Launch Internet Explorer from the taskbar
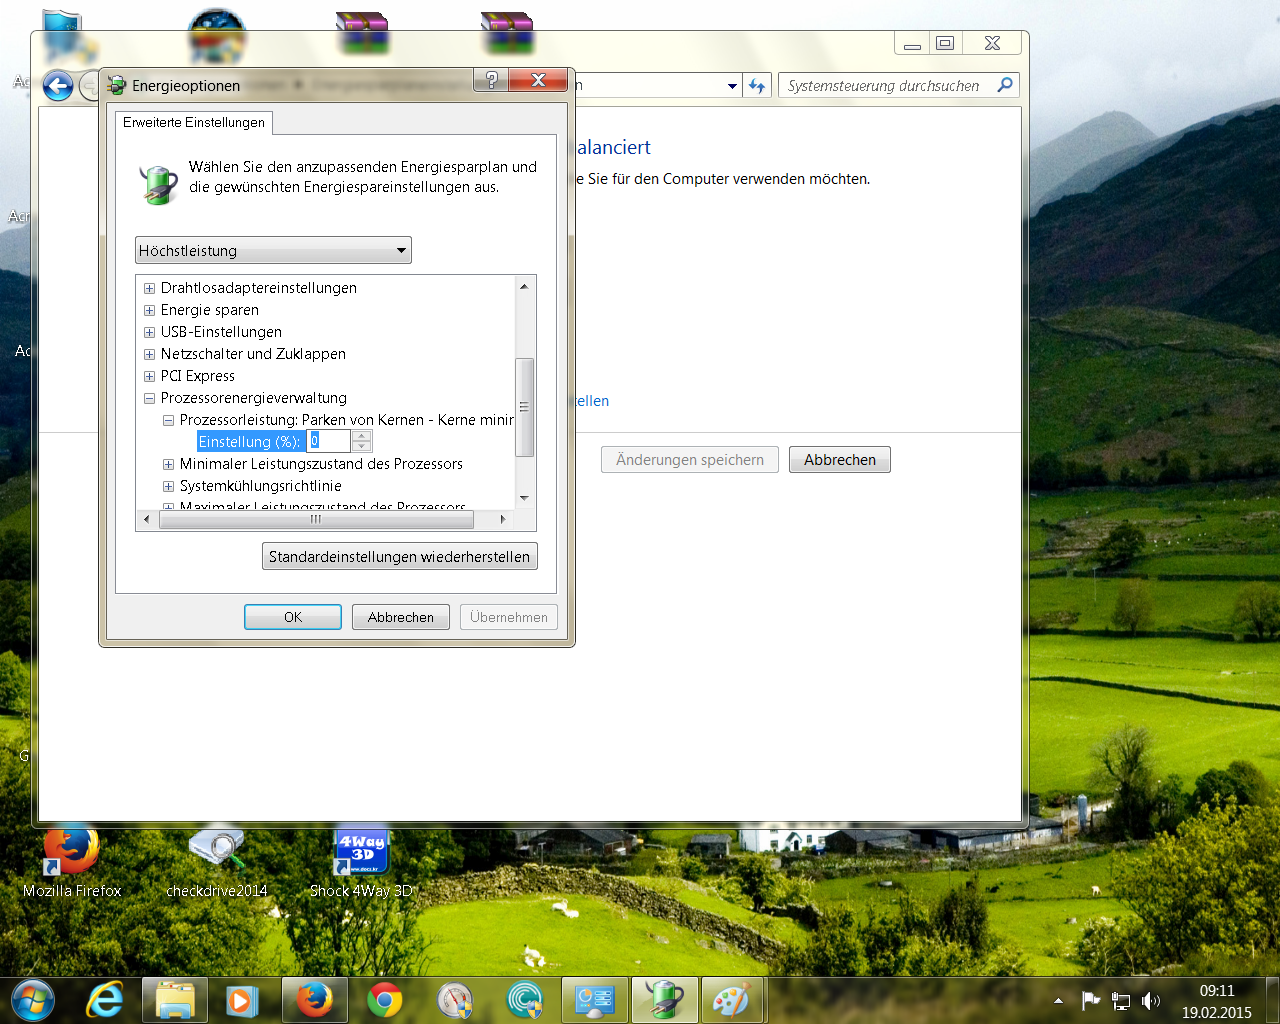 (105, 1000)
